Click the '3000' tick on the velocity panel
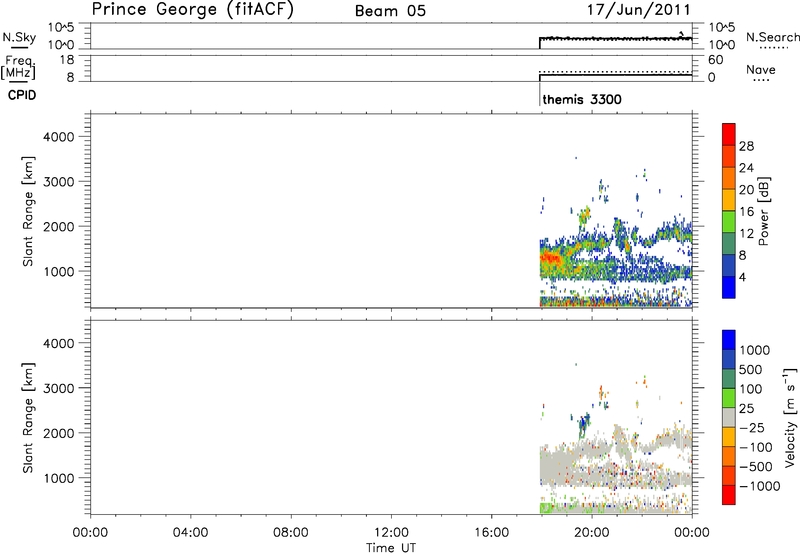This screenshot has width=800, height=554. point(58,388)
